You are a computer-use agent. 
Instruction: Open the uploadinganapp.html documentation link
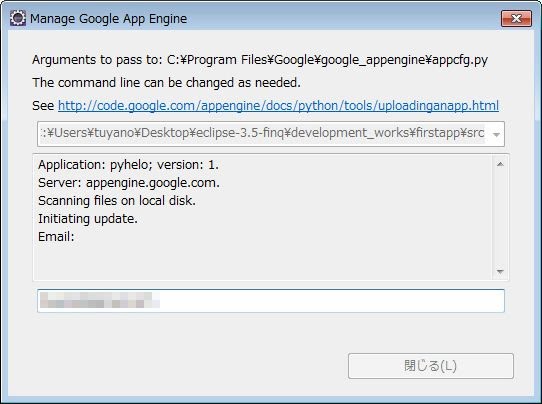(278, 105)
